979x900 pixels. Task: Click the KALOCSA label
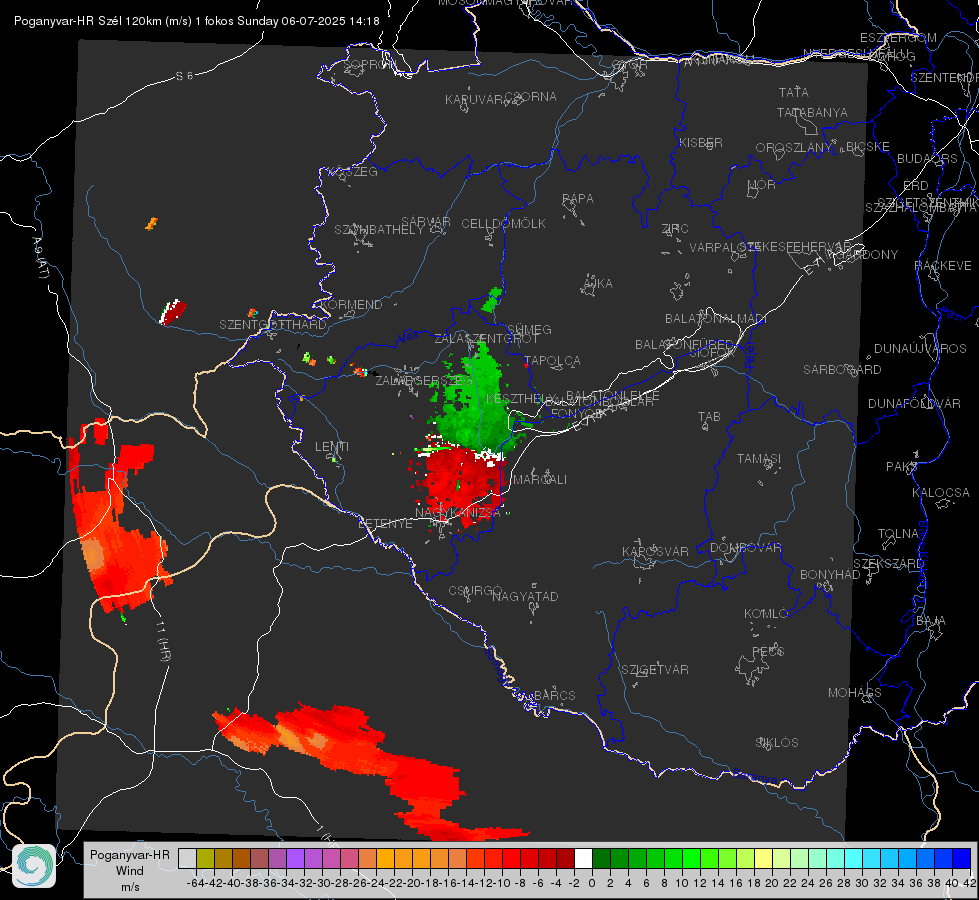point(940,493)
